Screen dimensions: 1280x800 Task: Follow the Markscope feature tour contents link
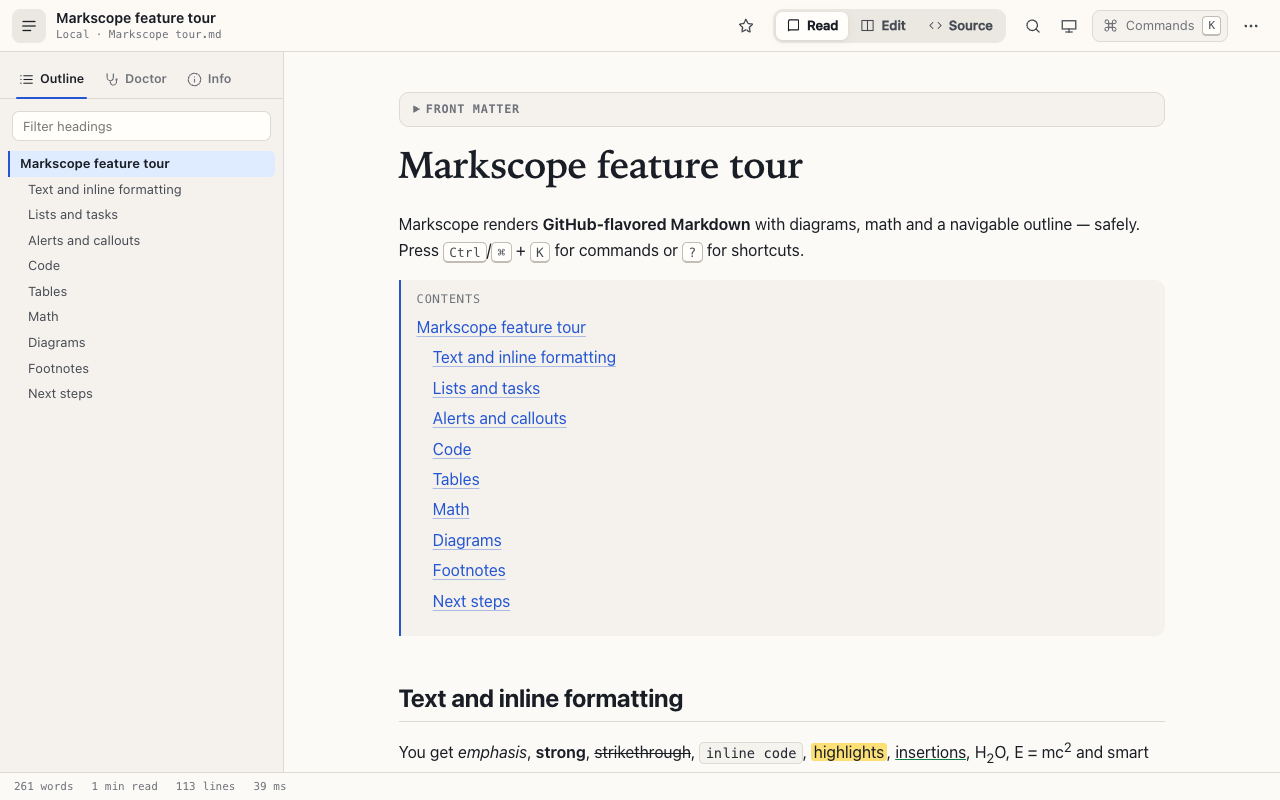click(501, 327)
